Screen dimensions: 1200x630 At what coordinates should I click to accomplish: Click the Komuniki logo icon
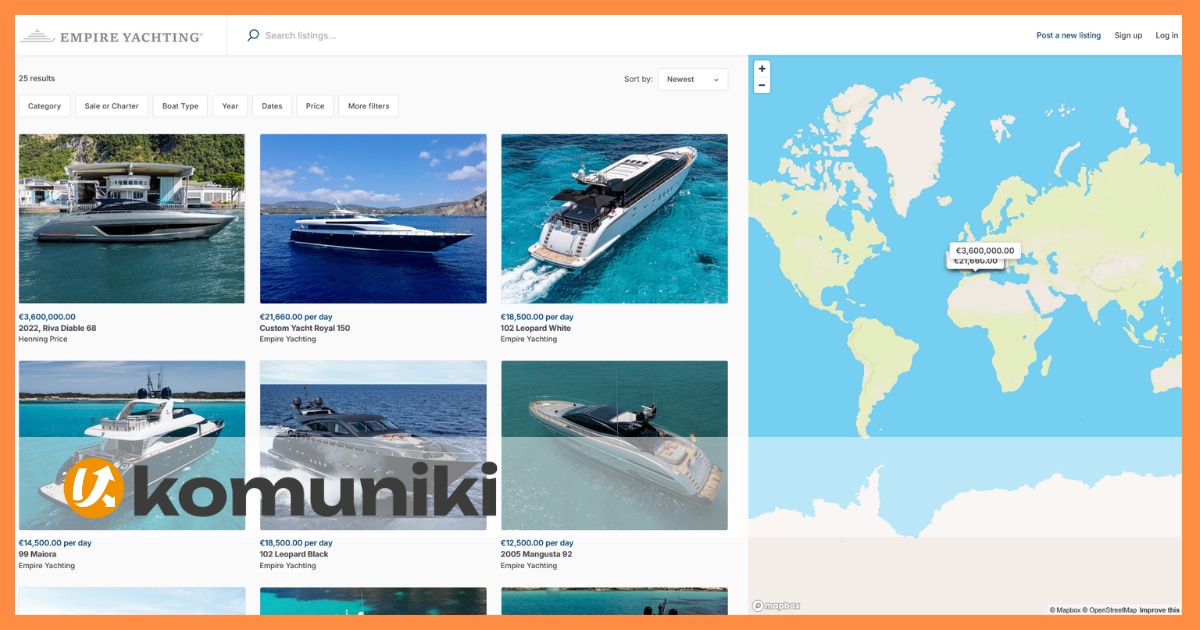pos(93,487)
